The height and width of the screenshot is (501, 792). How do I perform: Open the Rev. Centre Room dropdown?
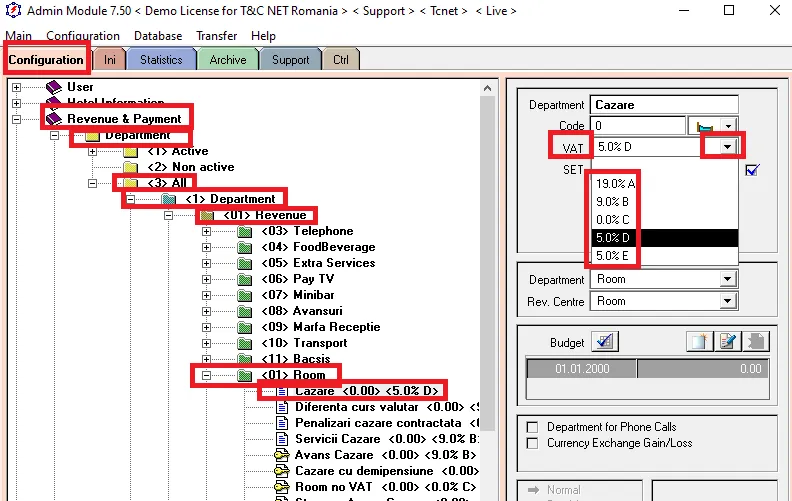pos(727,301)
